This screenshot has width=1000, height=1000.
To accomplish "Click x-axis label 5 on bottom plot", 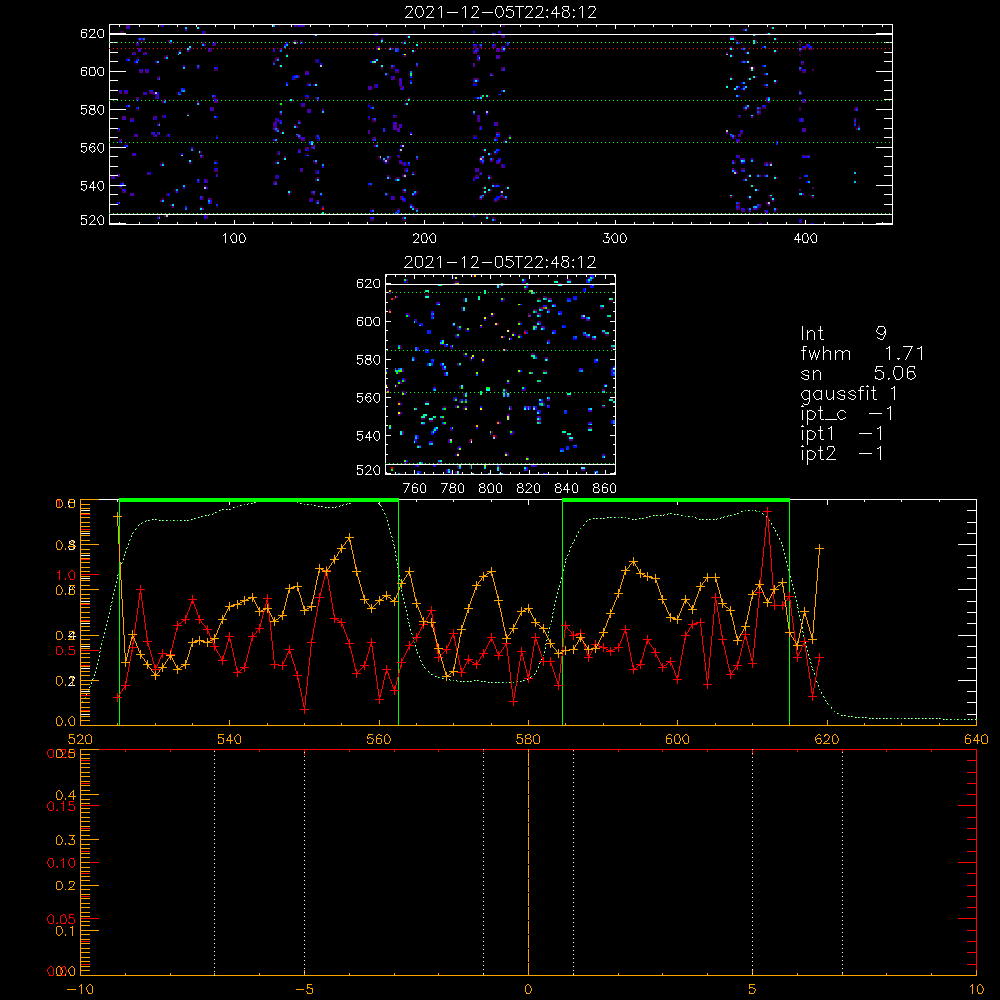I will [753, 989].
